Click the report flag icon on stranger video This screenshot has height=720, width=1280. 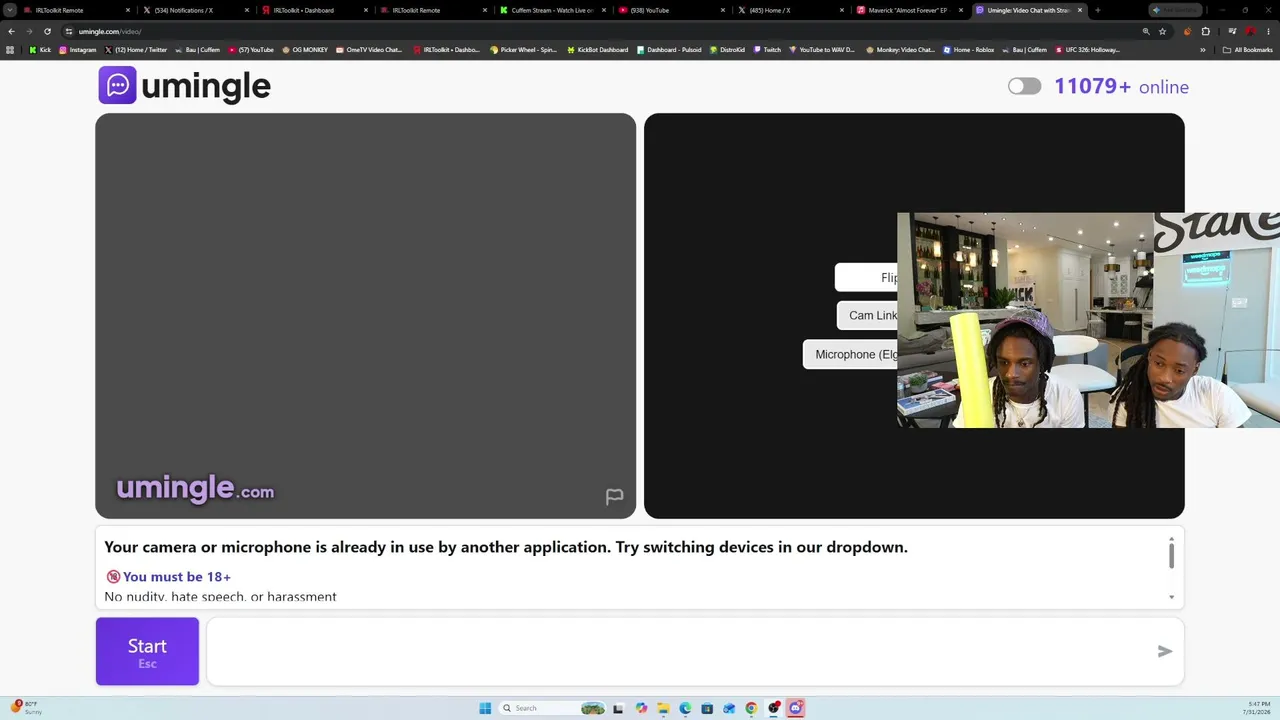coord(614,497)
